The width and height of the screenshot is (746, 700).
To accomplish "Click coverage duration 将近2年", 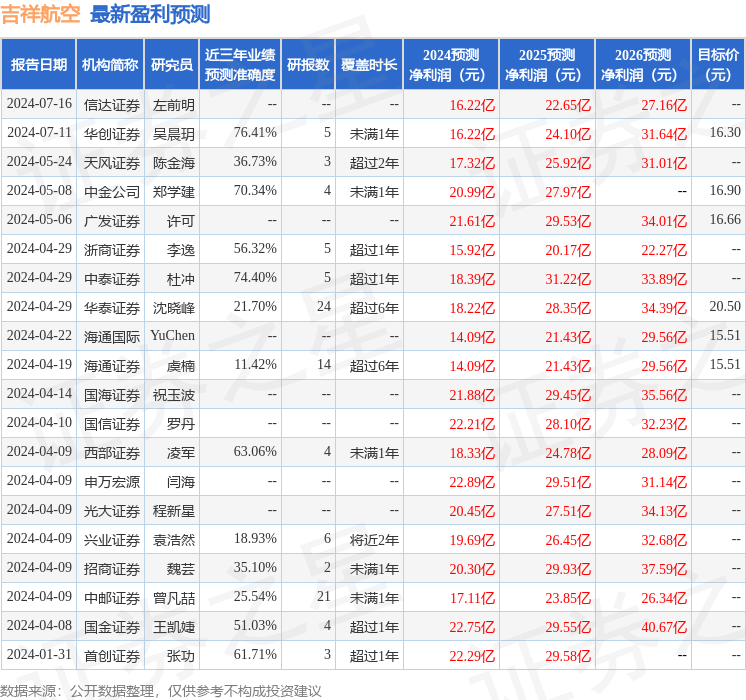I will point(374,540).
